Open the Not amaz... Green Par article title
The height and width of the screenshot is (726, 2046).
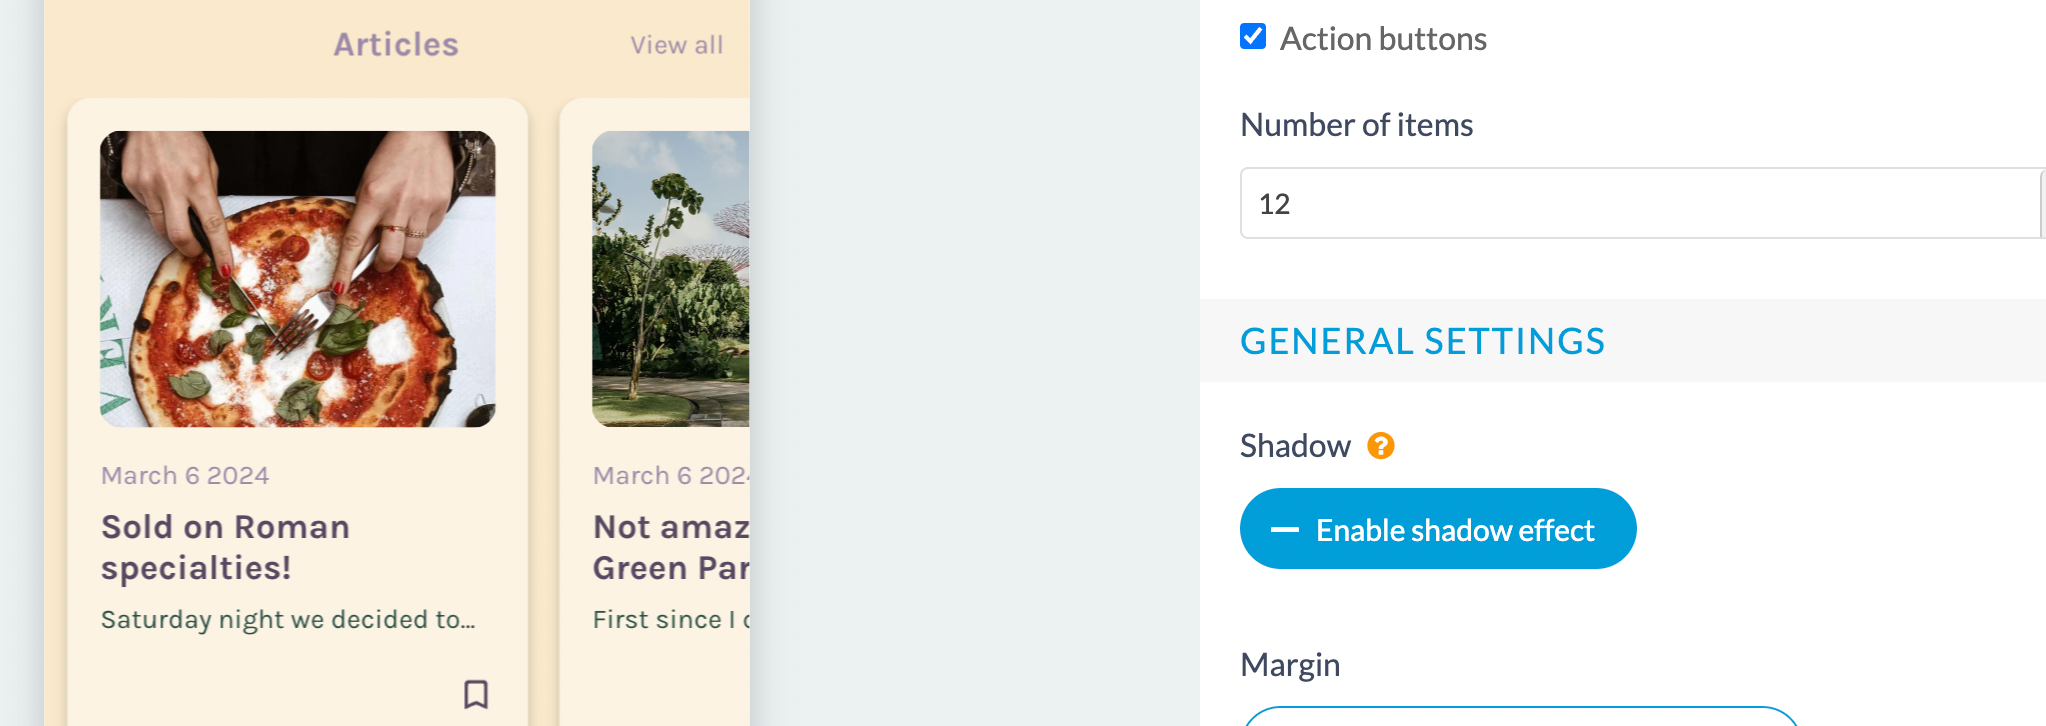671,547
